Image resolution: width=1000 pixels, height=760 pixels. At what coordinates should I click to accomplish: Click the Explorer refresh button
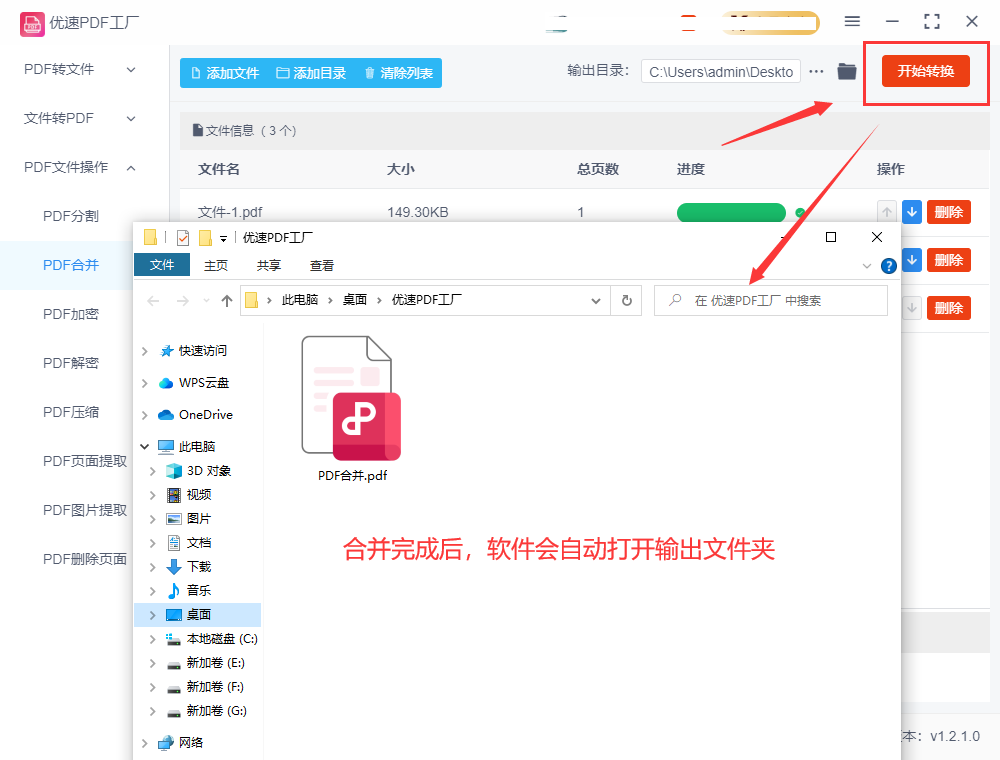[626, 300]
